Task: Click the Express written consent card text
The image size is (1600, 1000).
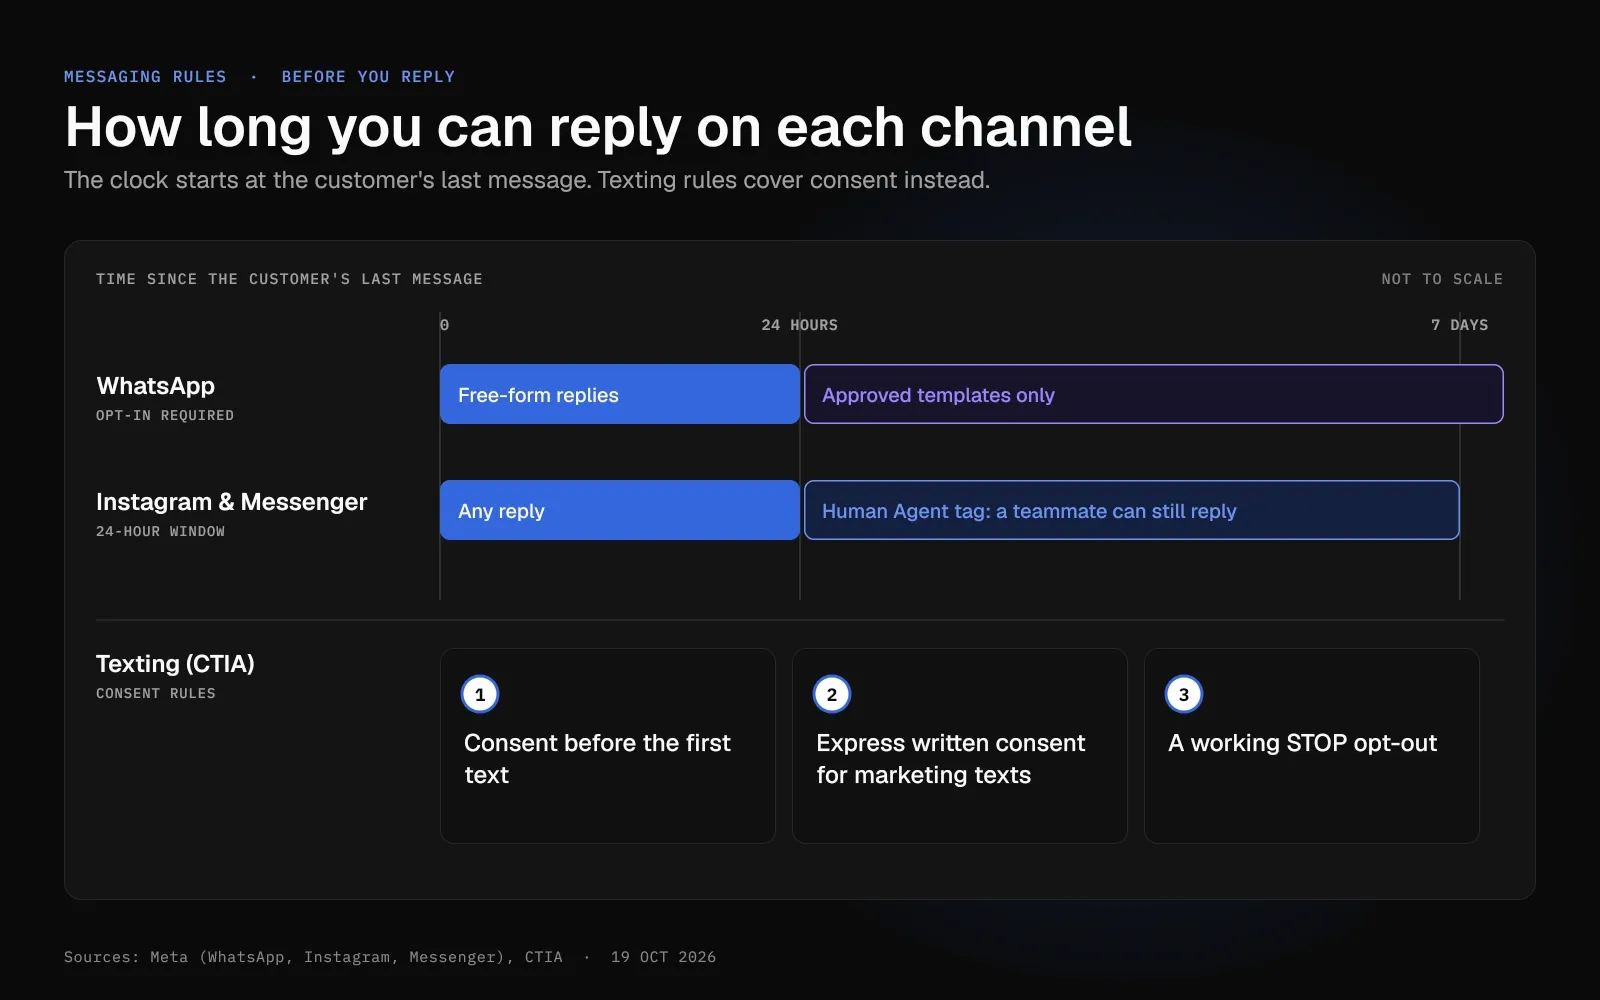Action: [x=950, y=759]
